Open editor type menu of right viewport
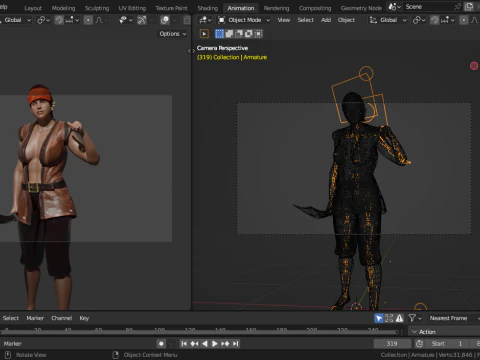 coord(205,20)
